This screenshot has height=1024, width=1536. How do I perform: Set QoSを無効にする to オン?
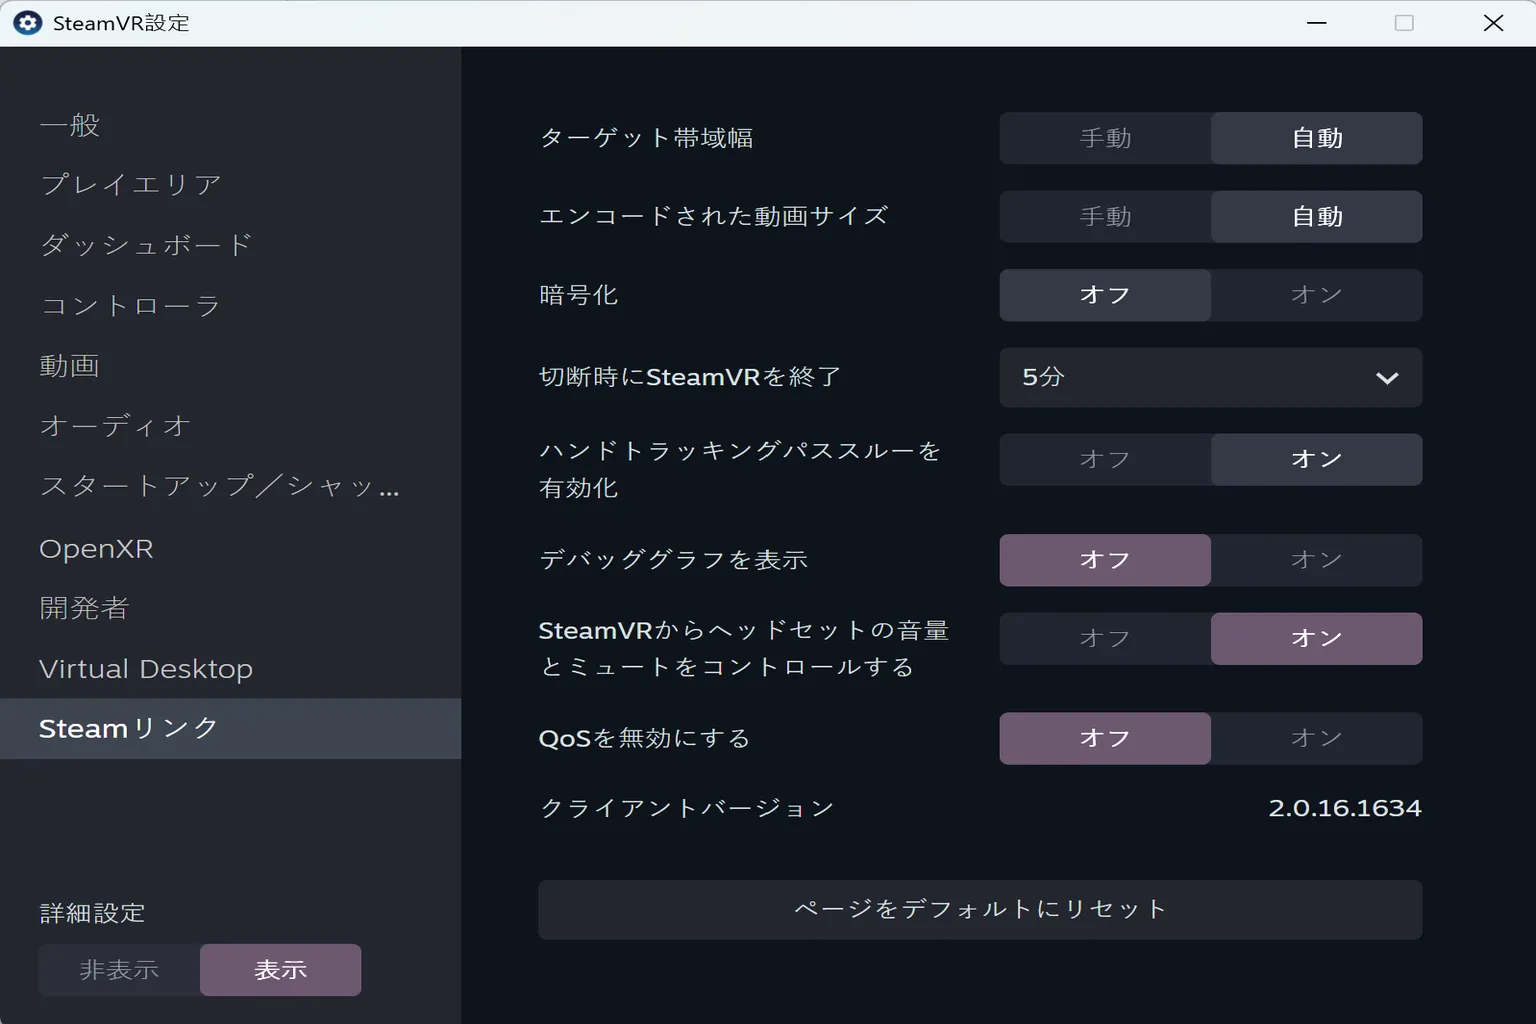click(1317, 738)
